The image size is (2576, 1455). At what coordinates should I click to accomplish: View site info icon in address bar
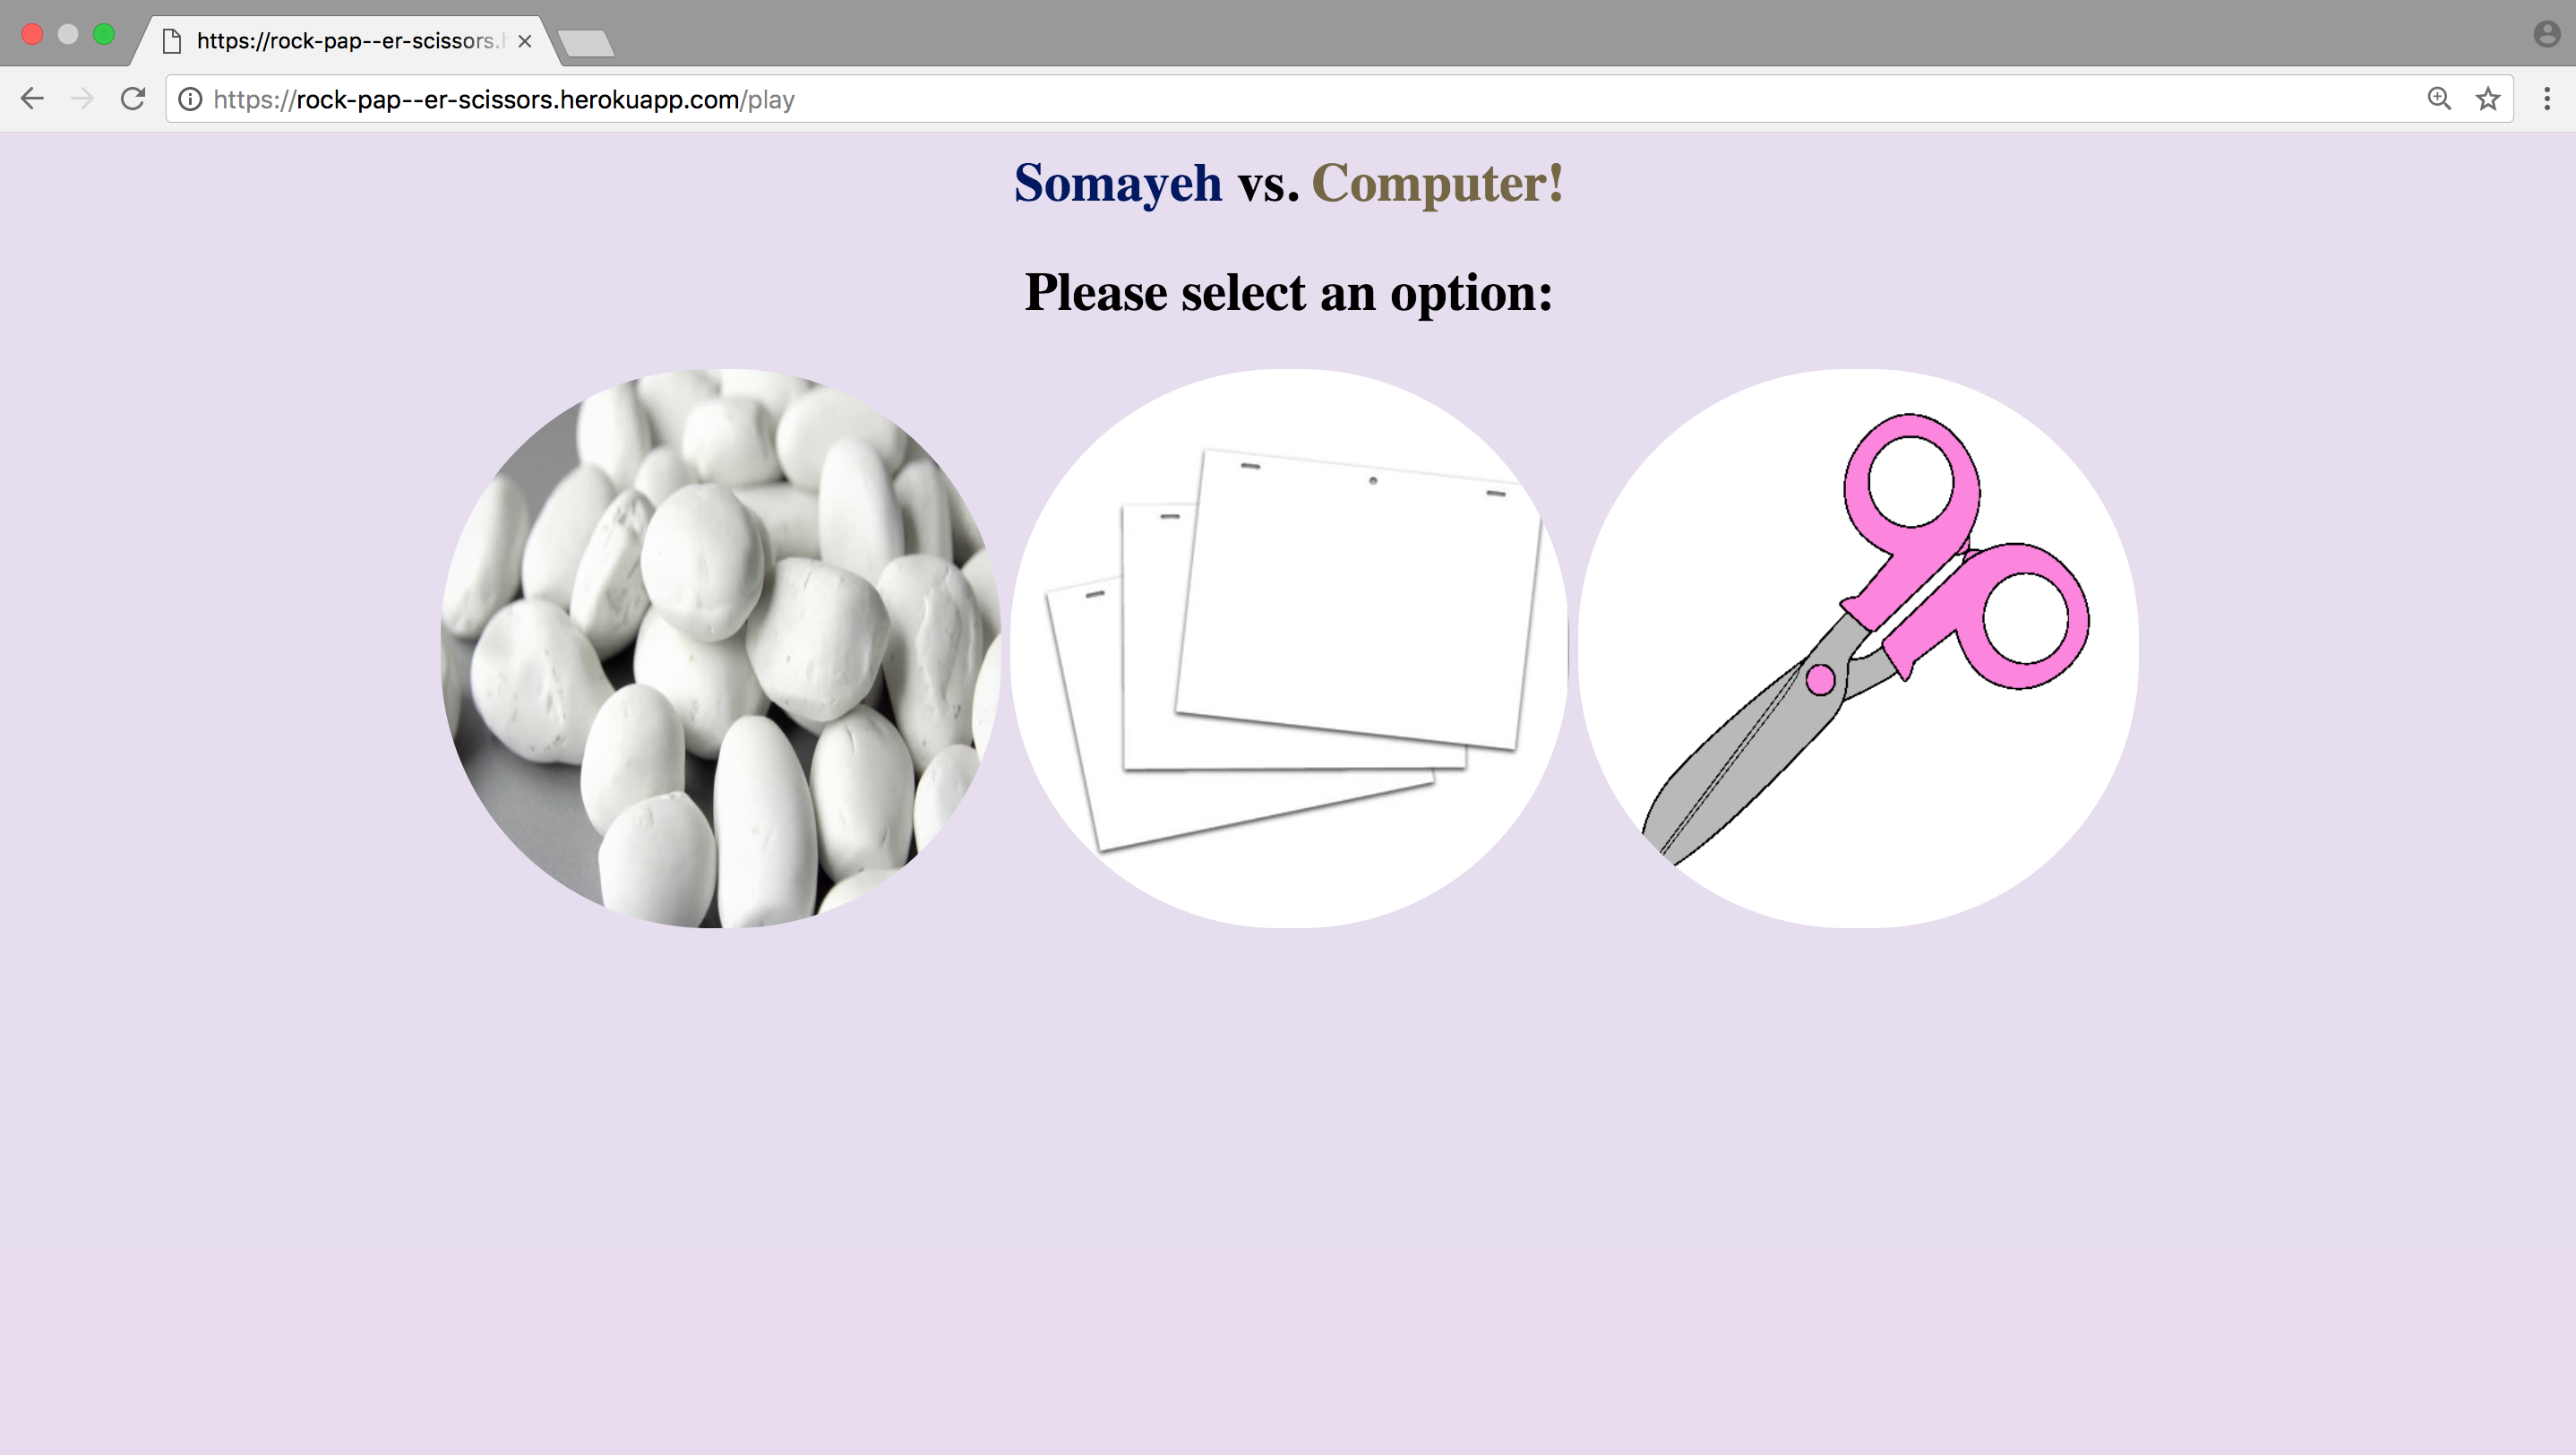point(190,99)
